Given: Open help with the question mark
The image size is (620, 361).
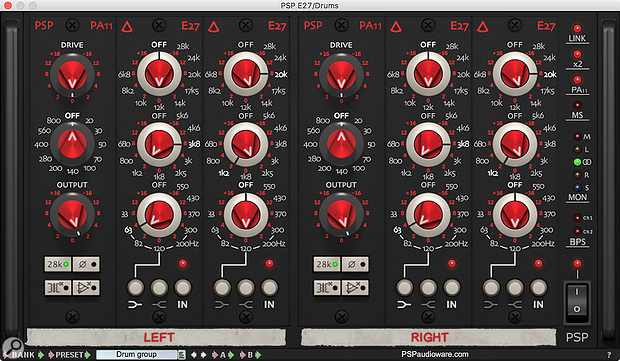Looking at the screenshot, I should click(x=609, y=355).
